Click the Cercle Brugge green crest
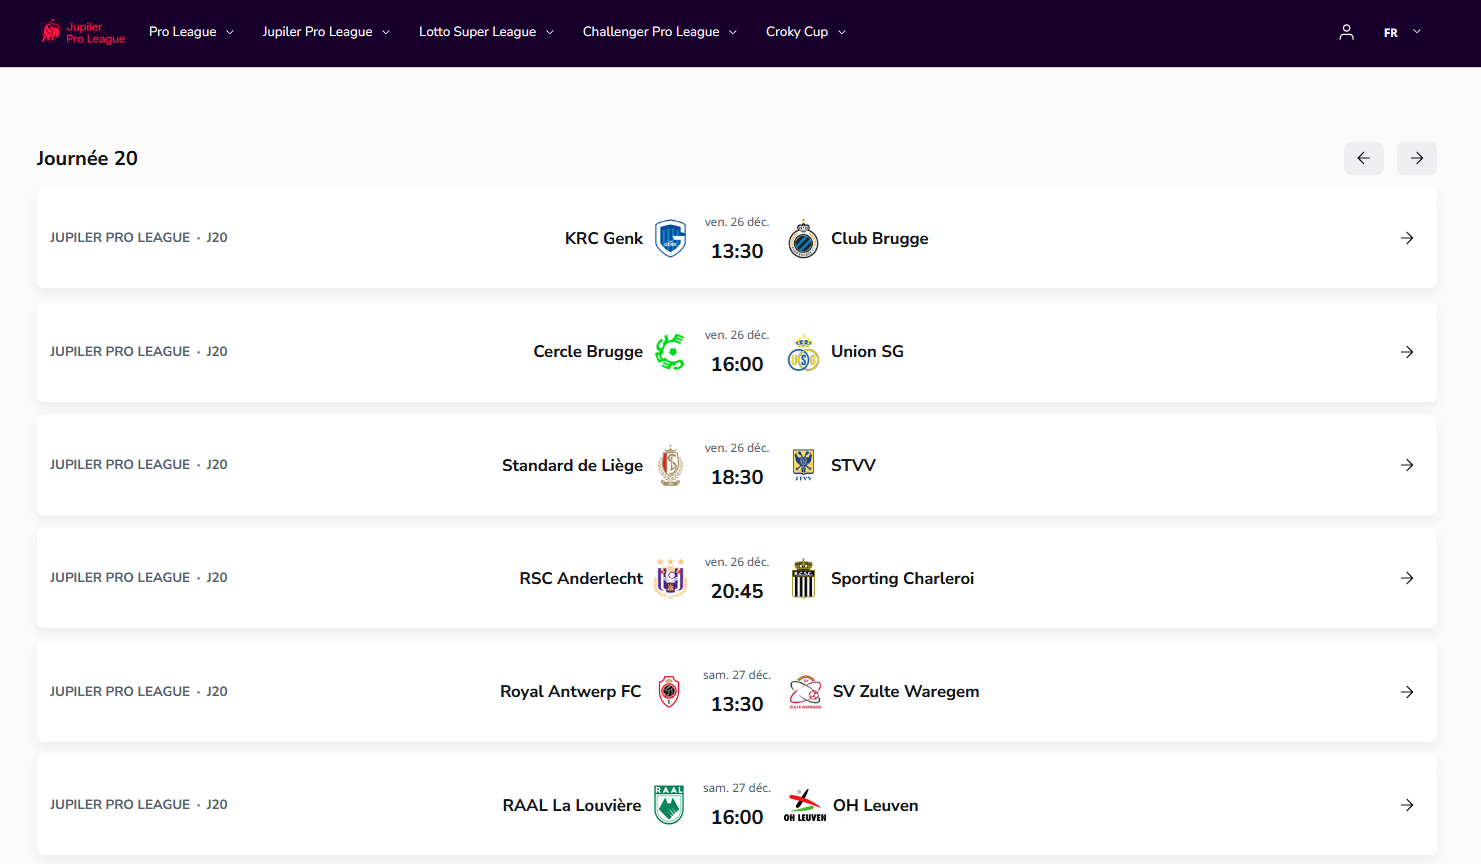 670,352
